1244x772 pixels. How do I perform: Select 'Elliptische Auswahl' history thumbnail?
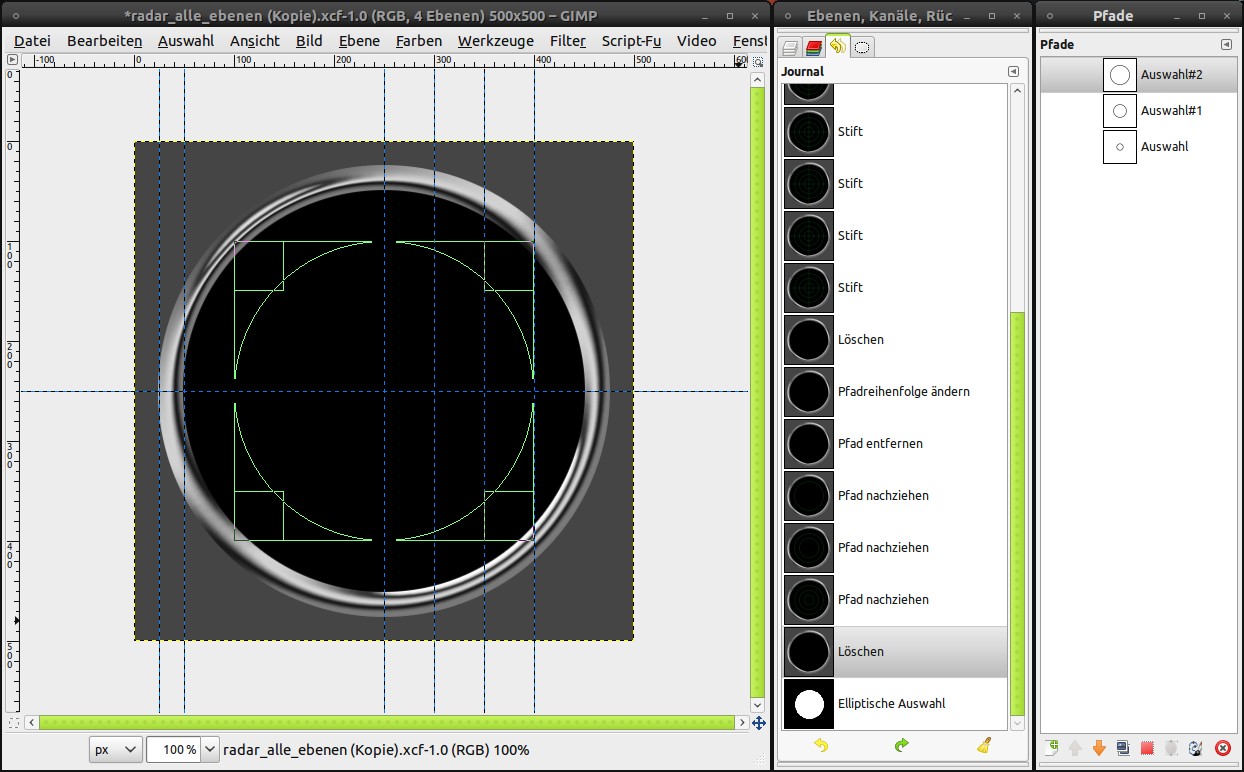809,704
